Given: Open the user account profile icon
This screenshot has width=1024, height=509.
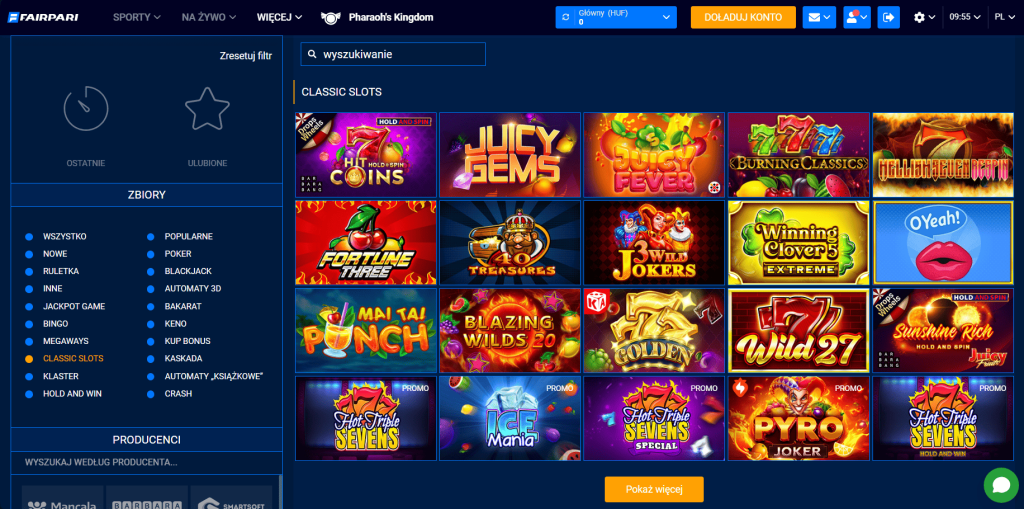Looking at the screenshot, I should coord(857,18).
